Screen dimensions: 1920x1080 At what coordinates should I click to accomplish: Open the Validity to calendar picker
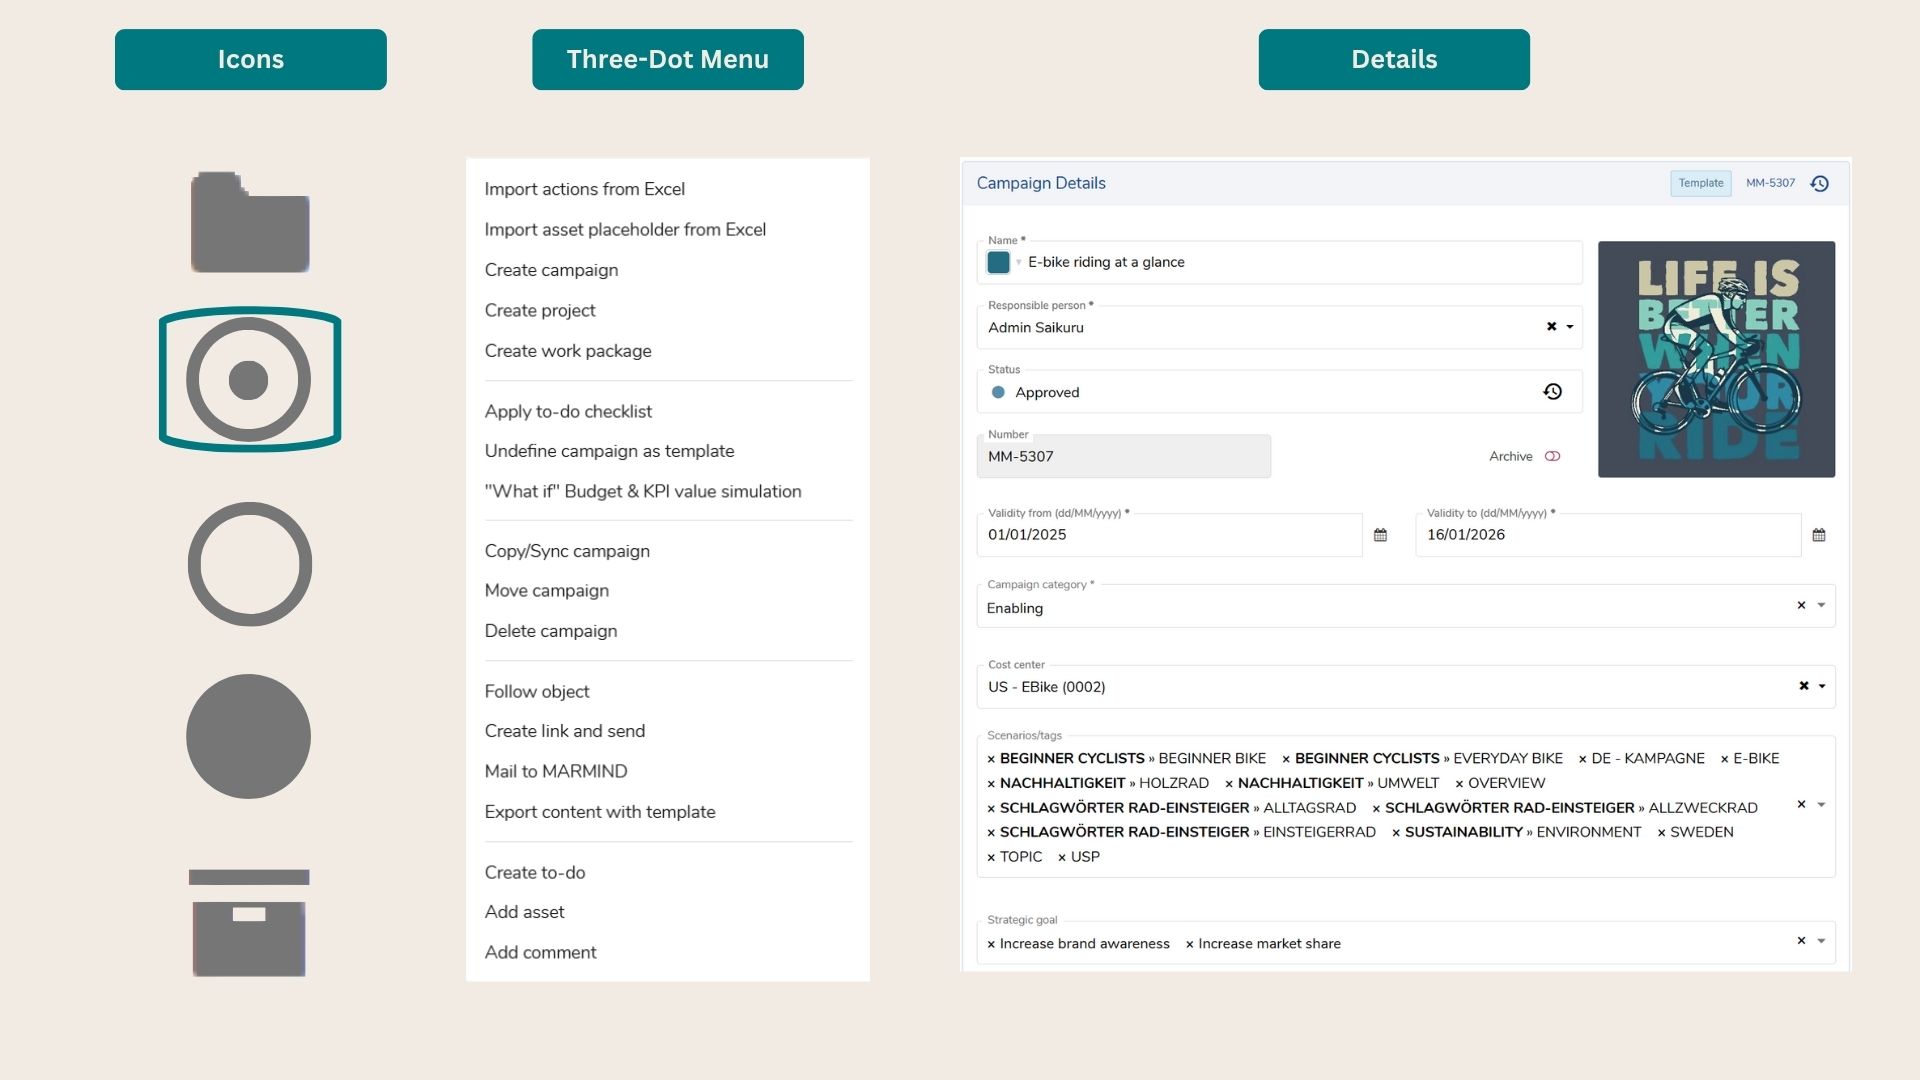coord(1819,535)
